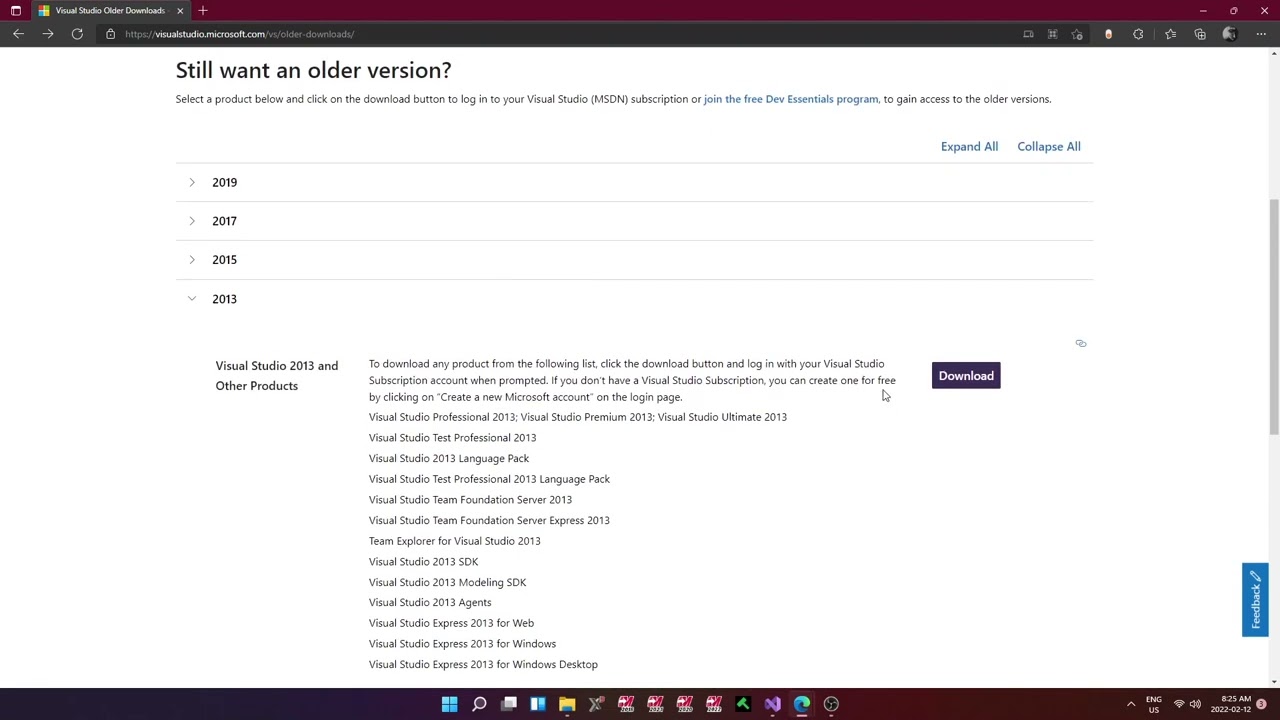1280x720 pixels.
Task: Click 'Visual Studio Express 2013 for Web' text
Action: (451, 623)
